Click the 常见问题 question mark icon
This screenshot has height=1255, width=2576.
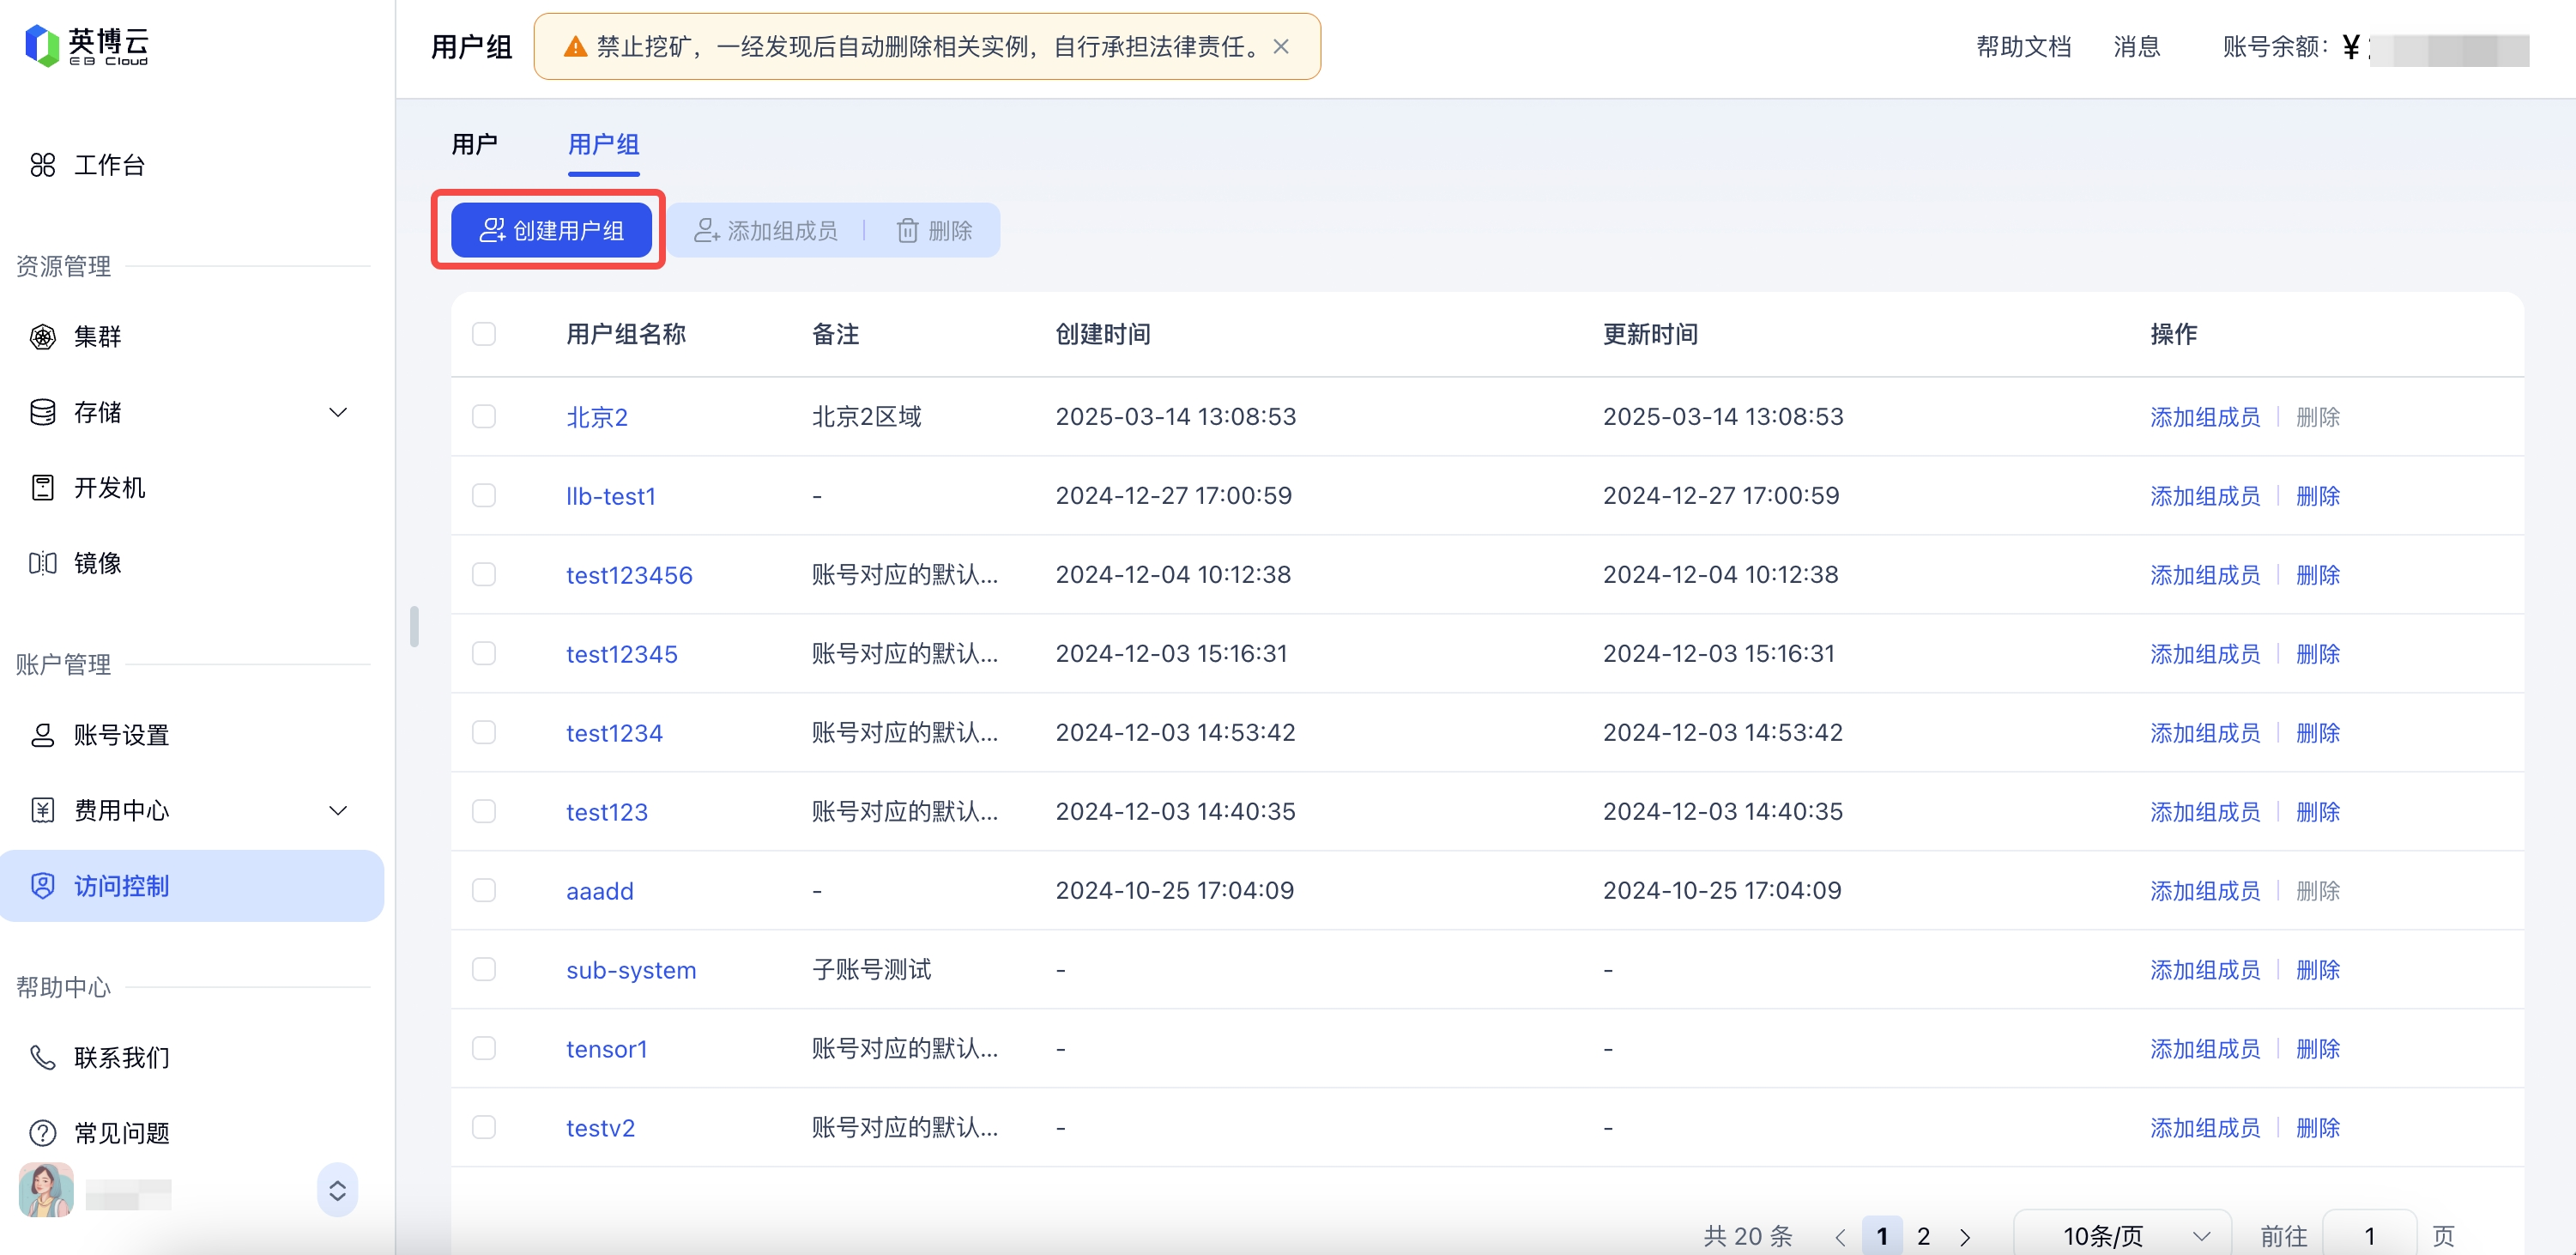[43, 1133]
